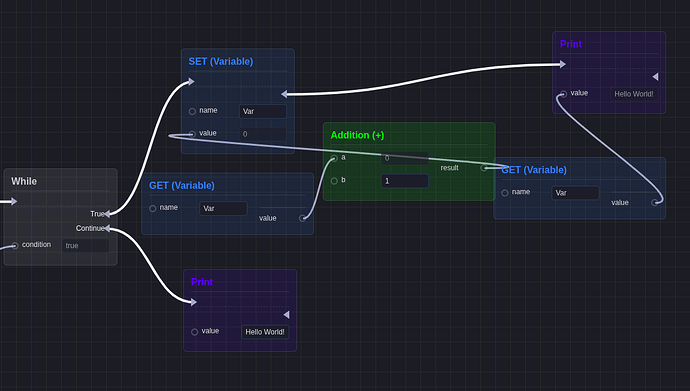Image resolution: width=690 pixels, height=391 pixels.
Task: Click execution output arrow of Print after Continue
Action: click(286, 314)
